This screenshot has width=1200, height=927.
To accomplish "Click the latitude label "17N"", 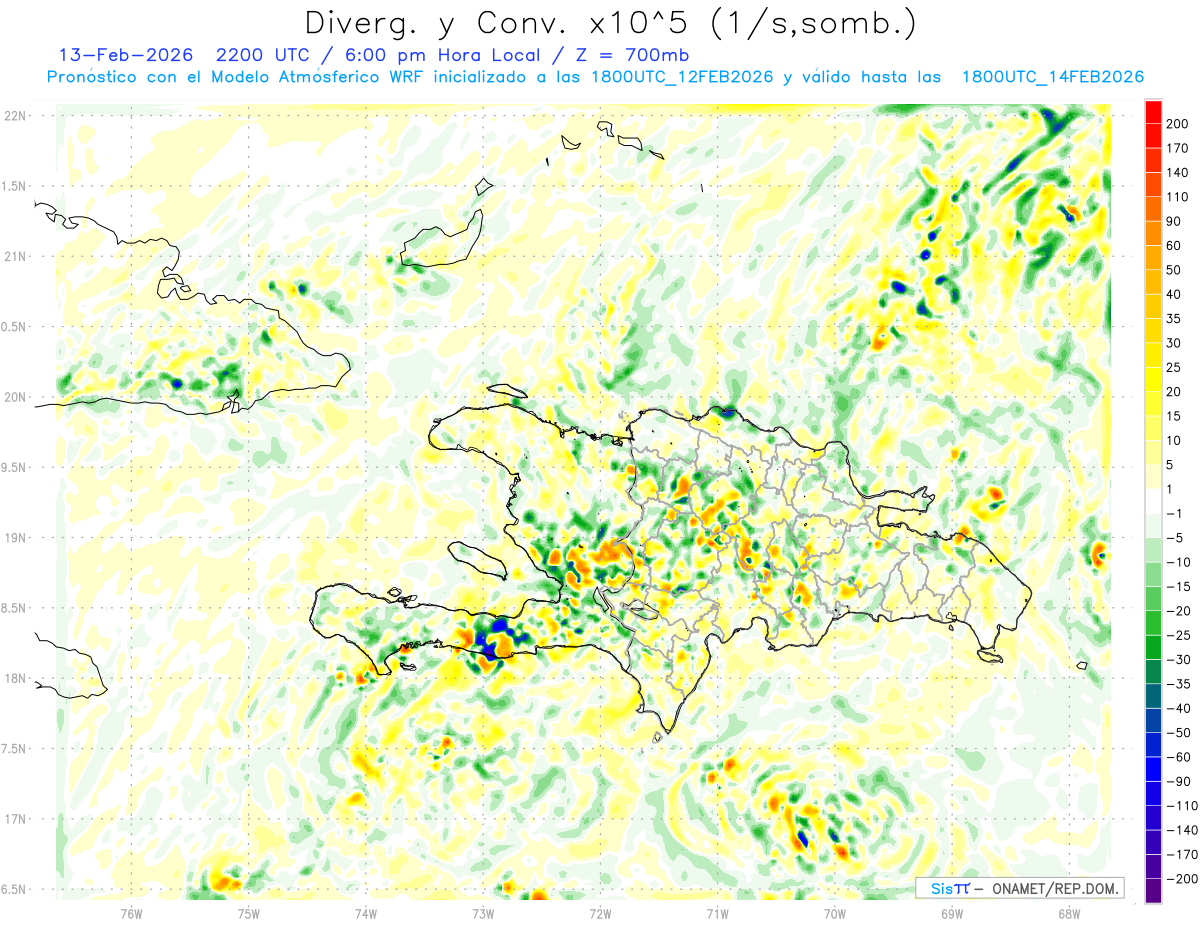I will (x=15, y=820).
